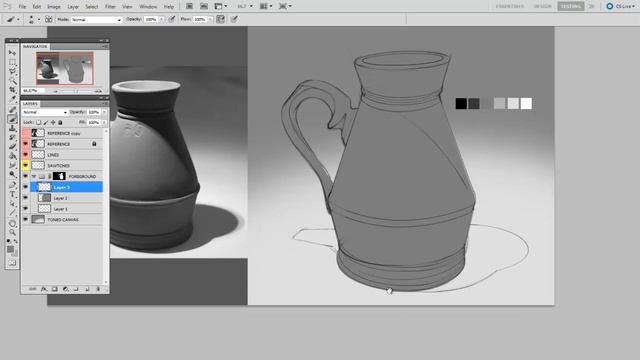Hide the SWATCHES layer
This screenshot has height=360, width=640.
[26, 165]
